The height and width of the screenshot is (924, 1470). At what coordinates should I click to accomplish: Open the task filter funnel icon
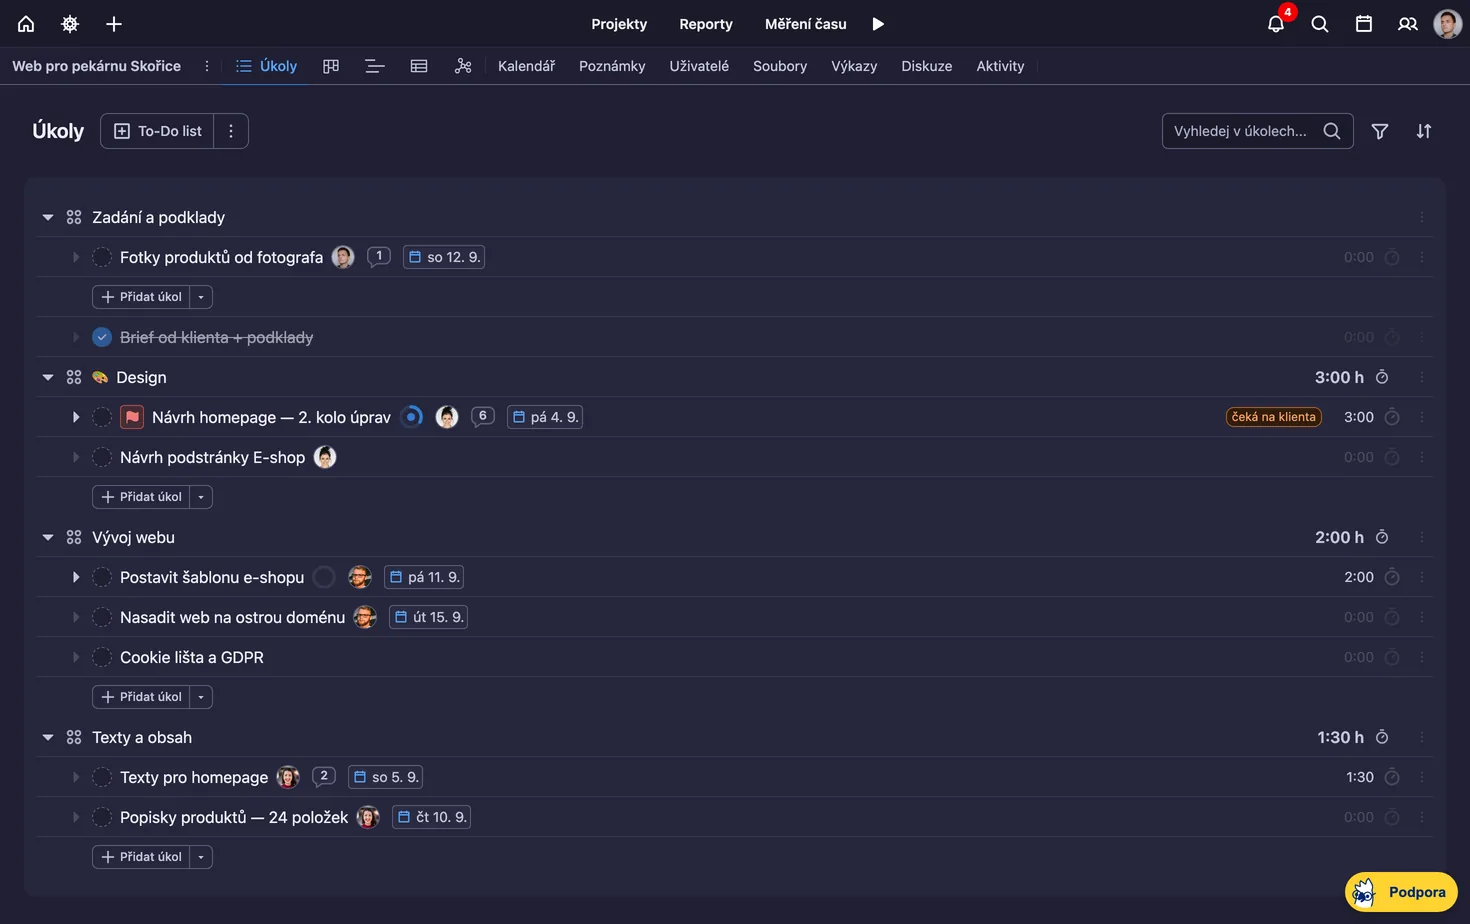[x=1380, y=131]
